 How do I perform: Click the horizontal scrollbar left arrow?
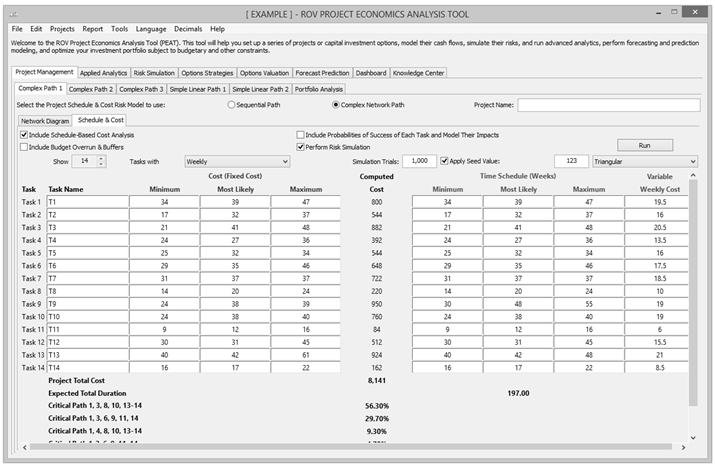[25, 448]
